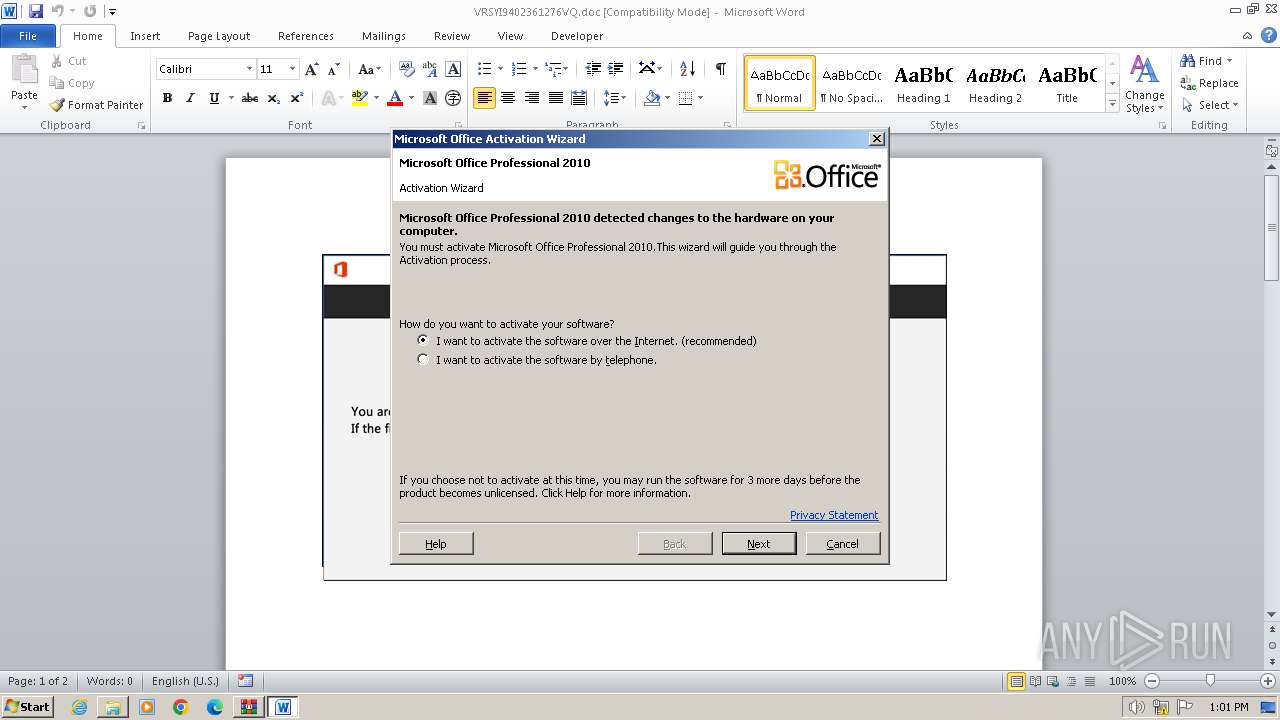Open the Font size dropdown showing 11
This screenshot has width=1280, height=720.
coord(292,69)
